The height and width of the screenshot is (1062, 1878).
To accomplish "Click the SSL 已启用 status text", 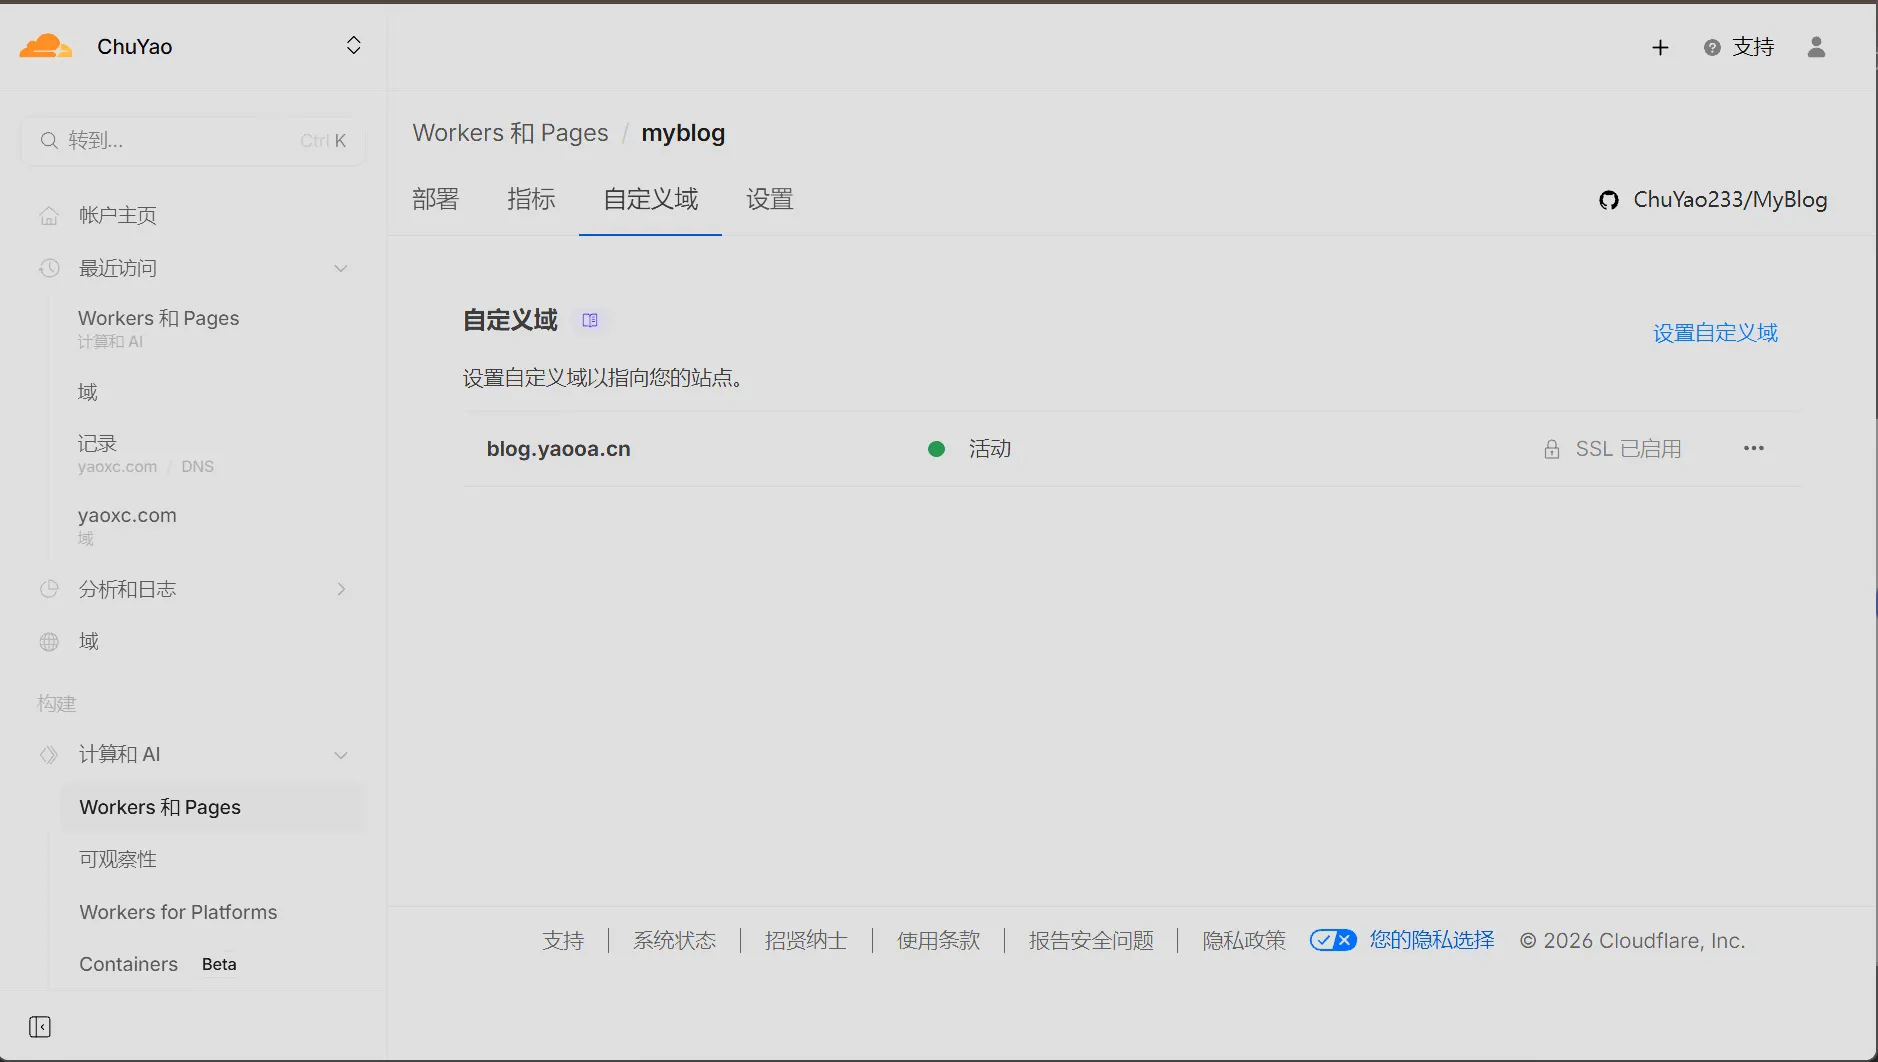I will (x=1628, y=449).
